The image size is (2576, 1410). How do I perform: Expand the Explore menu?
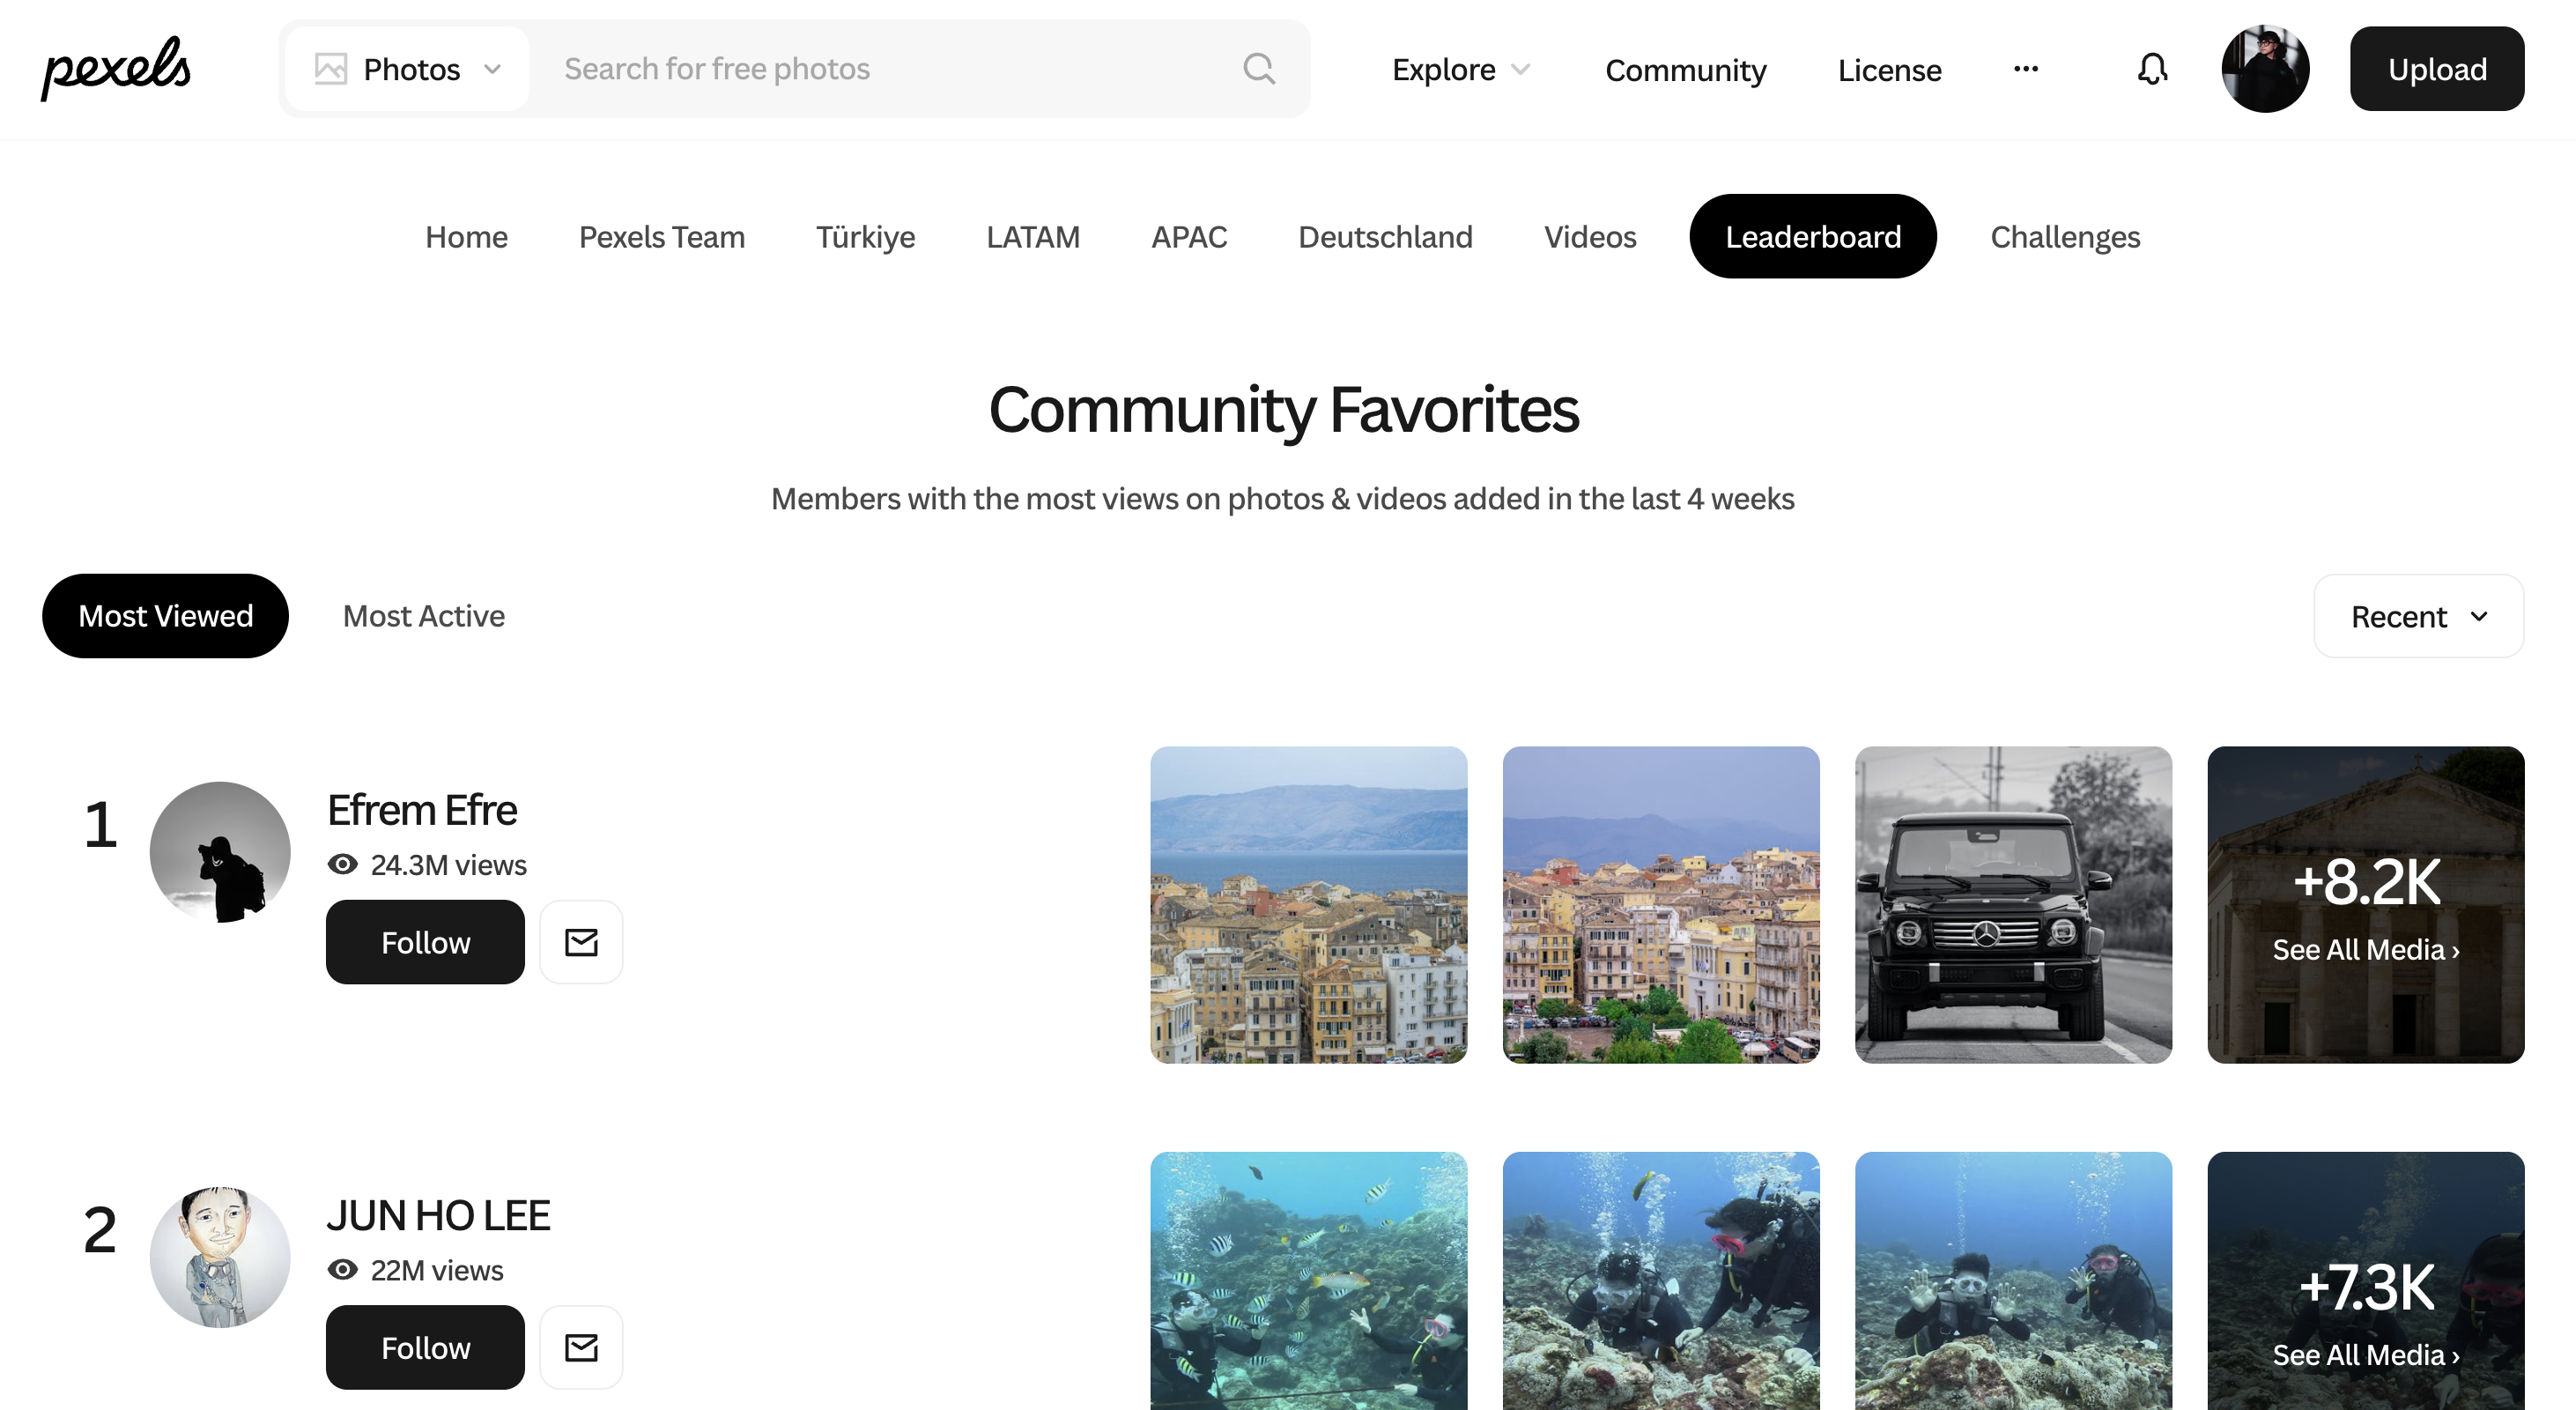(x=1460, y=69)
